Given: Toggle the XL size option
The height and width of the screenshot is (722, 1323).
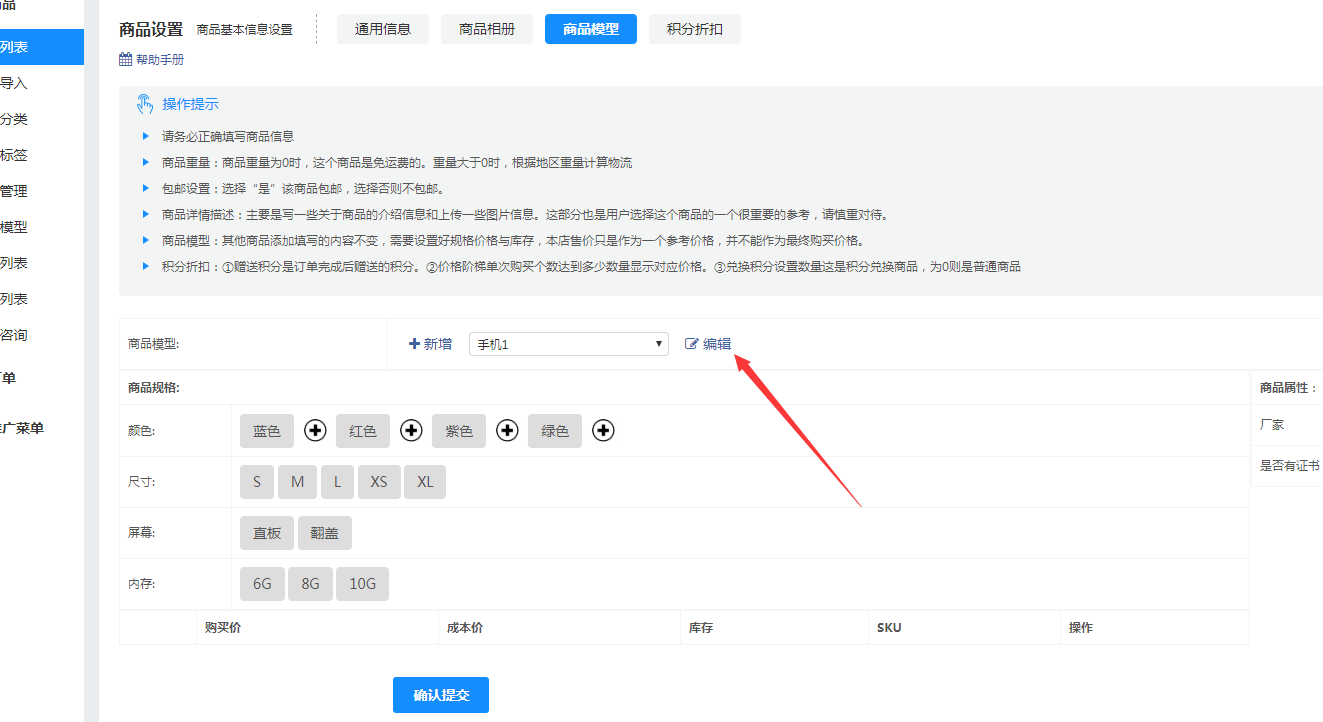Looking at the screenshot, I should (x=424, y=481).
